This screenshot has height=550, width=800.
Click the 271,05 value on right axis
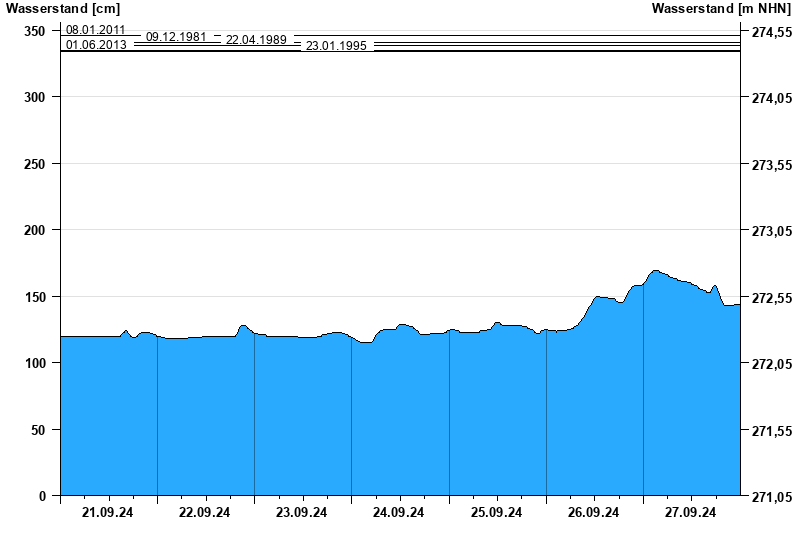(771, 497)
